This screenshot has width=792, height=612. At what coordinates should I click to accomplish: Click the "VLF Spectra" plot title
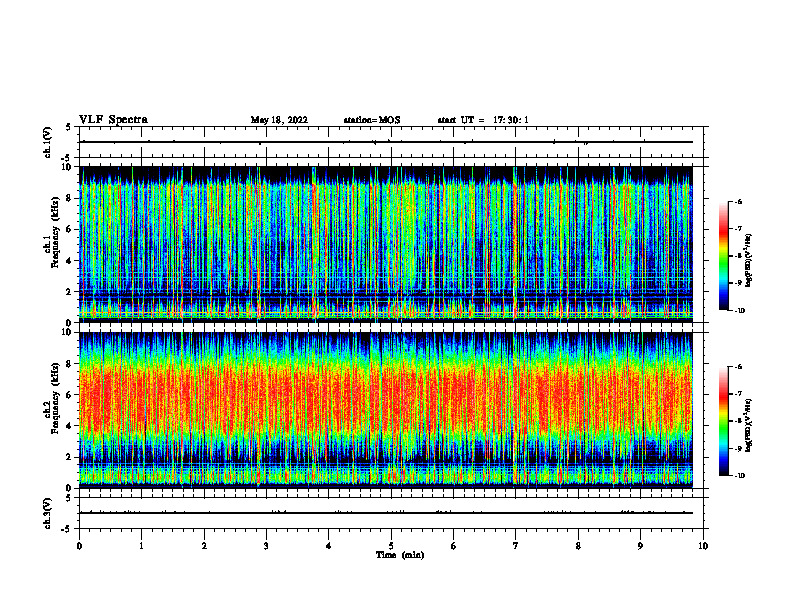click(x=113, y=120)
